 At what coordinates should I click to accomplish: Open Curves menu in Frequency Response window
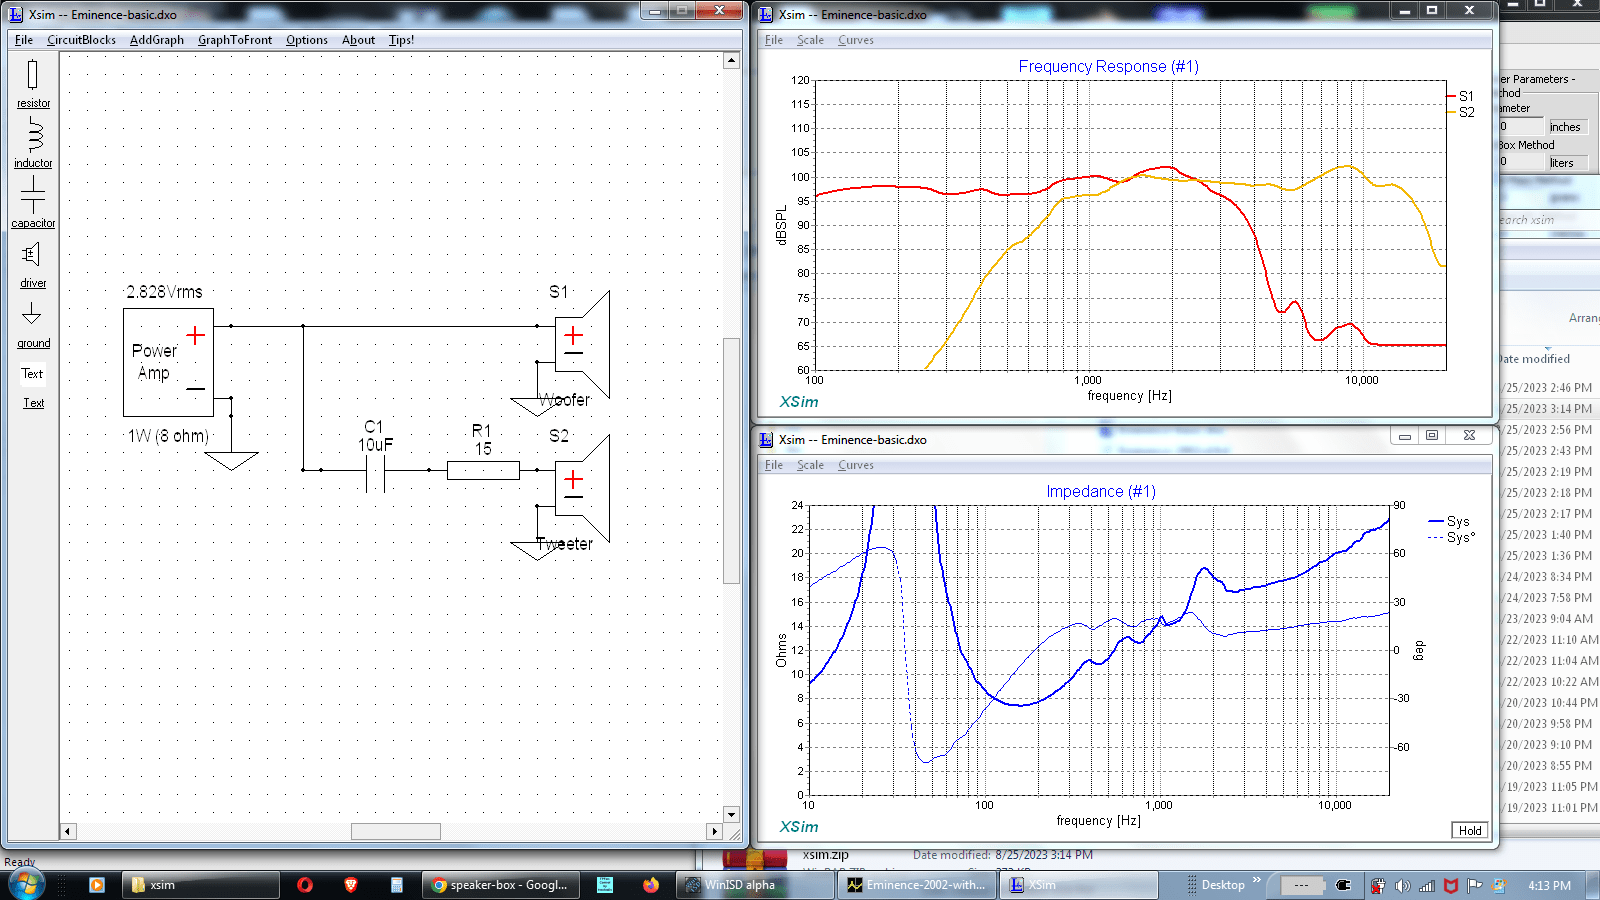pos(855,40)
